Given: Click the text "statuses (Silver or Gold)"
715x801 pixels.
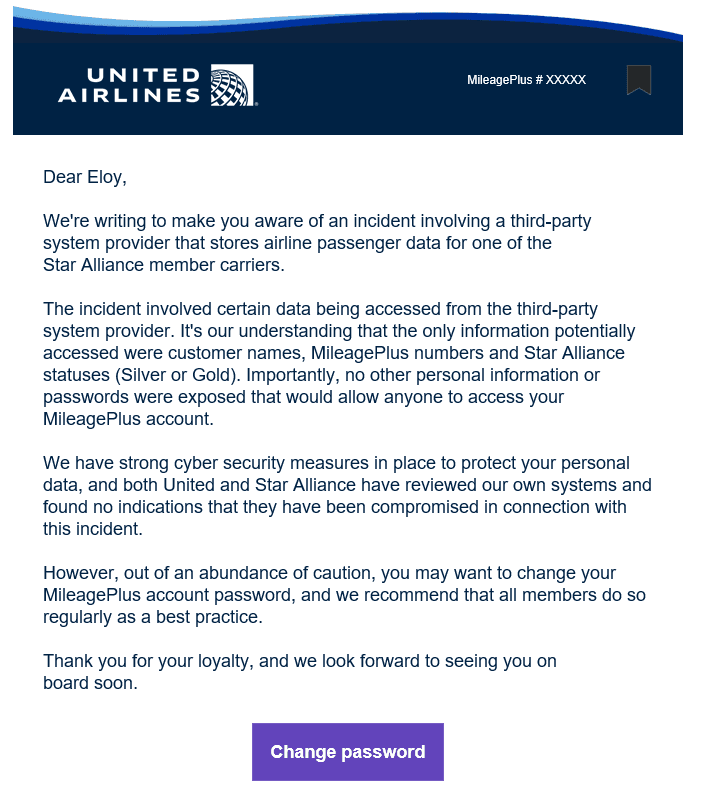Looking at the screenshot, I should pyautogui.click(x=139, y=375).
